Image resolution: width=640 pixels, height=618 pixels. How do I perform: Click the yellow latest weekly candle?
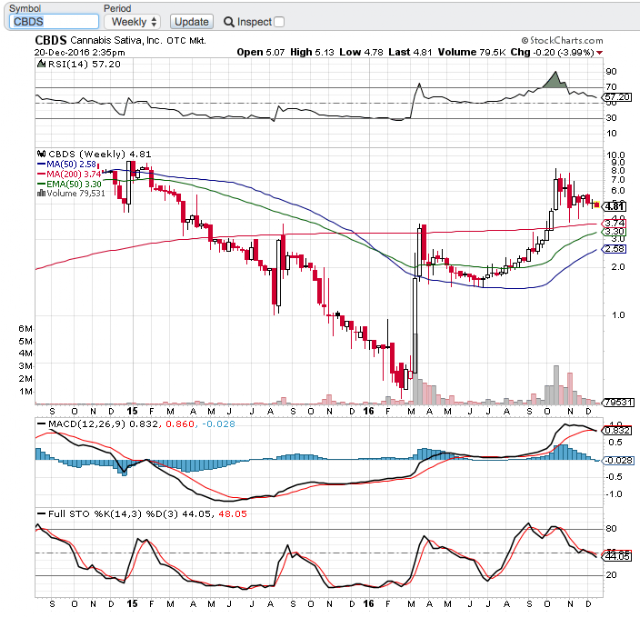tap(597, 205)
